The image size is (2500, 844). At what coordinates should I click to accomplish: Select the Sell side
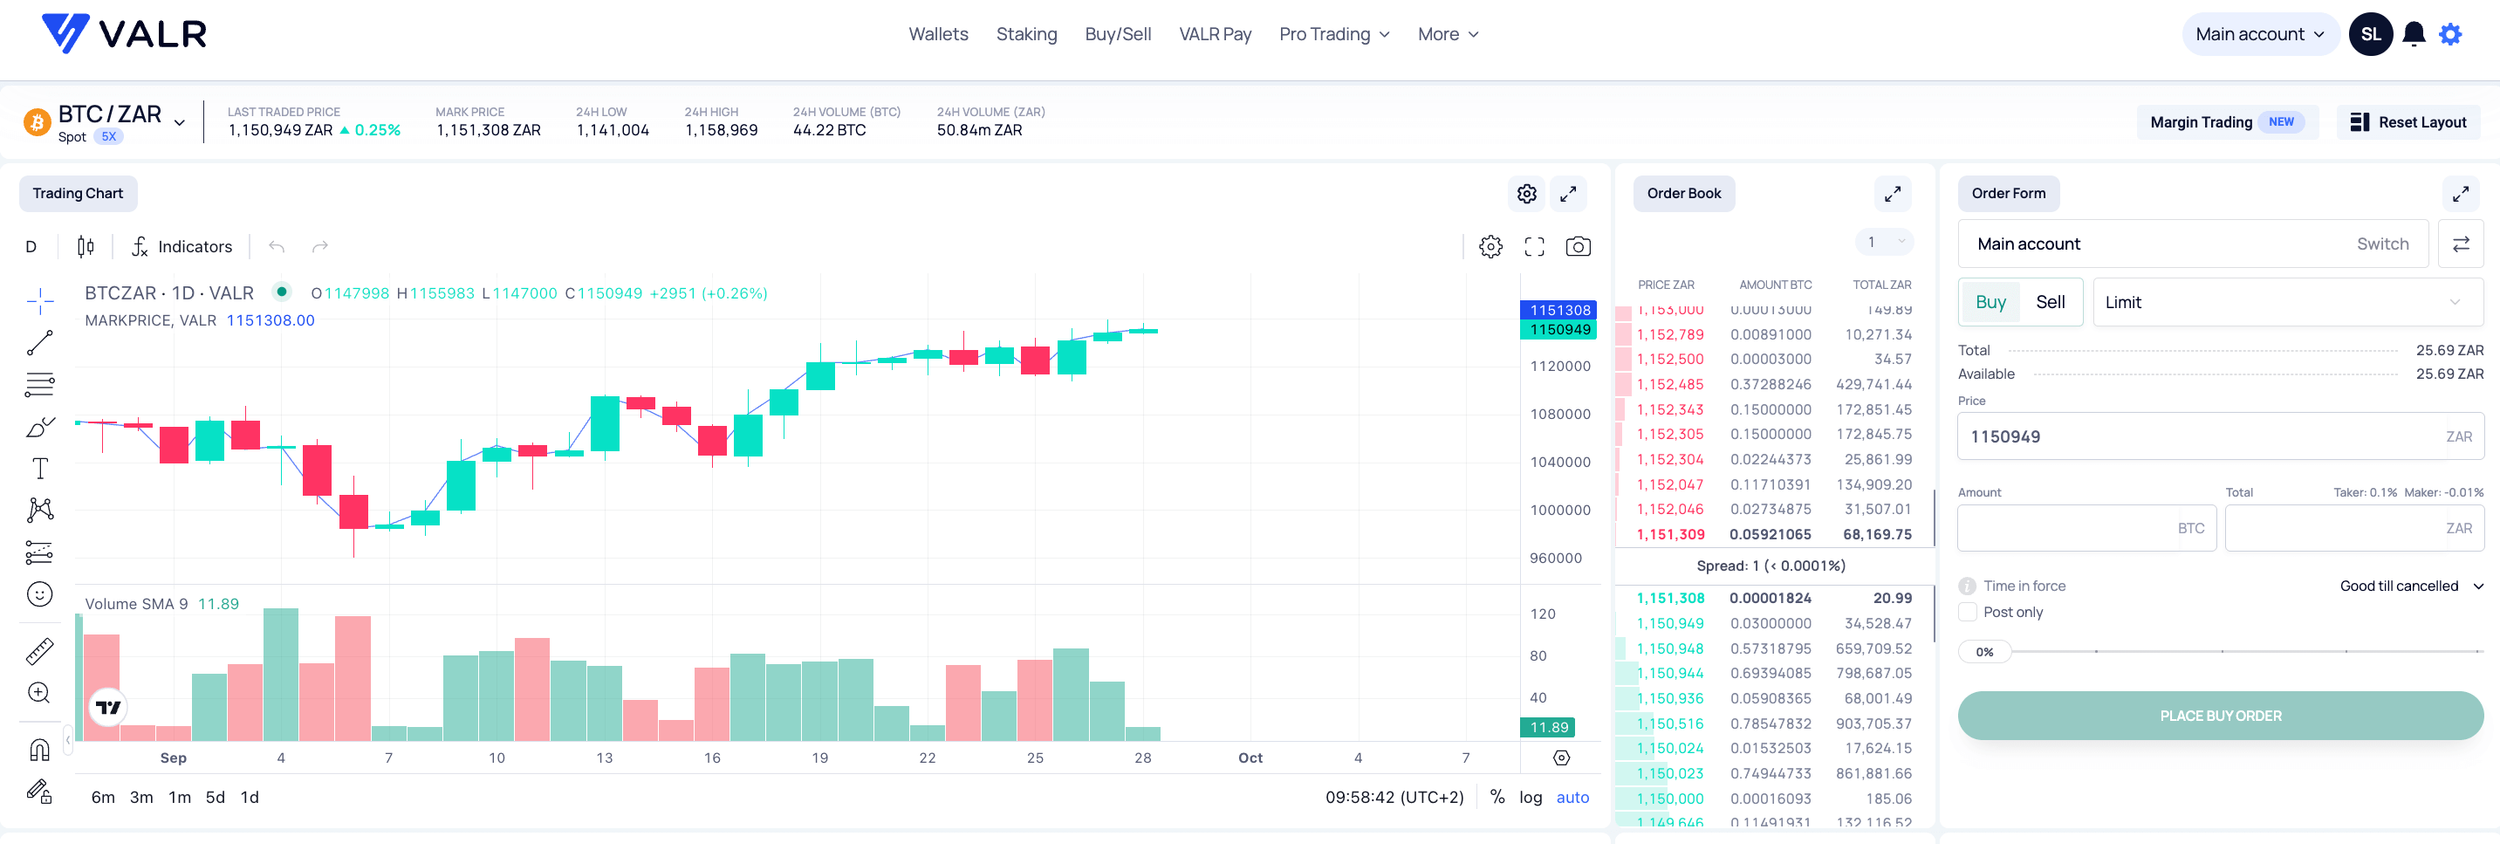2050,302
